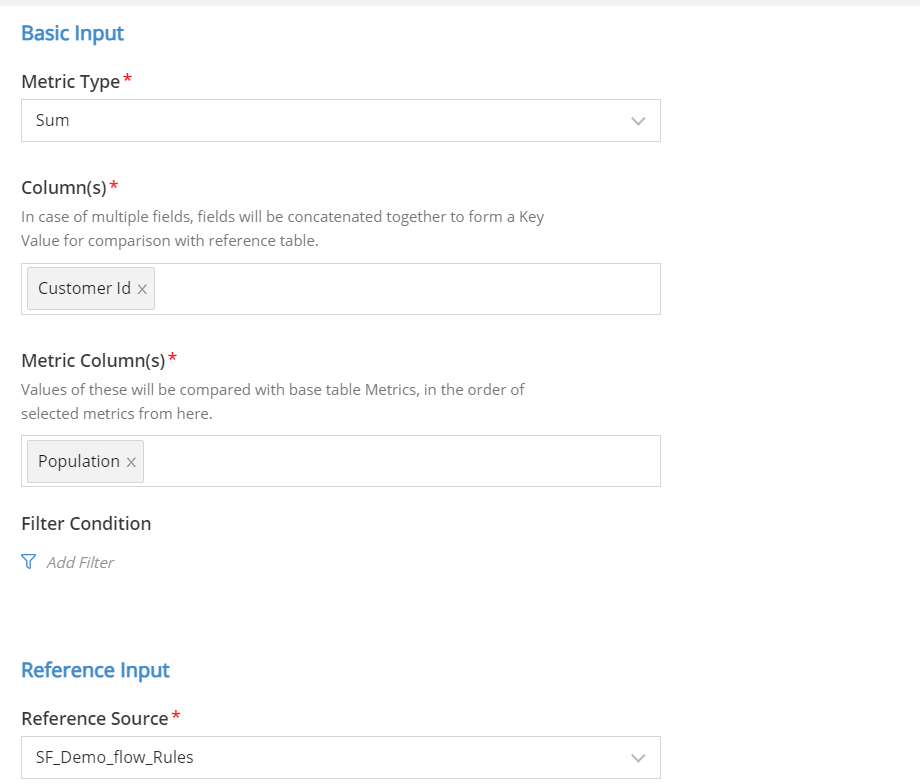Viewport: 920px width, 783px height.
Task: Click the Sum value in Metric Type
Action: coord(52,120)
